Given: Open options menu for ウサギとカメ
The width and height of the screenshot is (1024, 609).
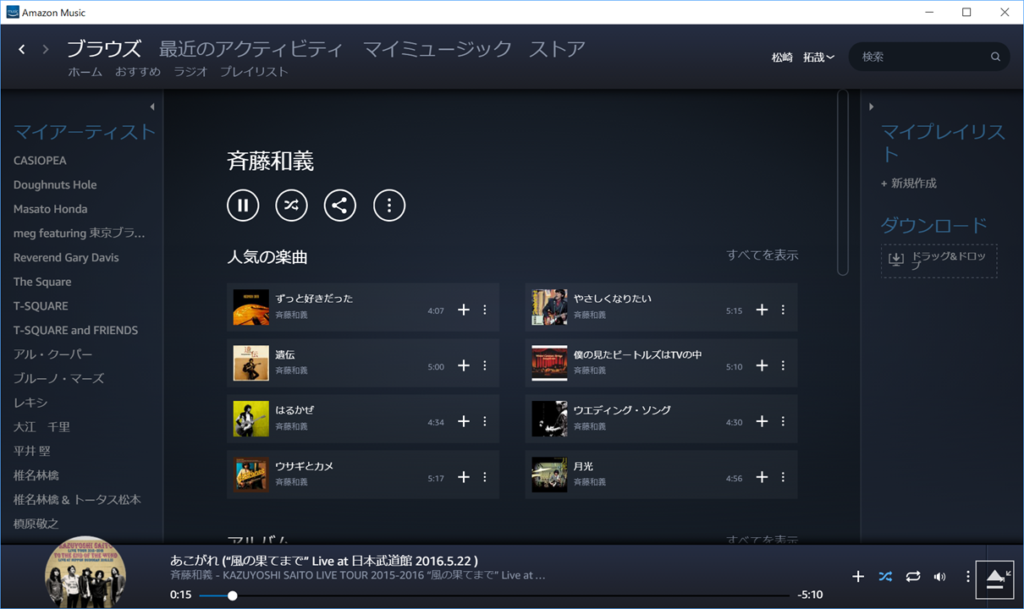Looking at the screenshot, I should click(485, 477).
